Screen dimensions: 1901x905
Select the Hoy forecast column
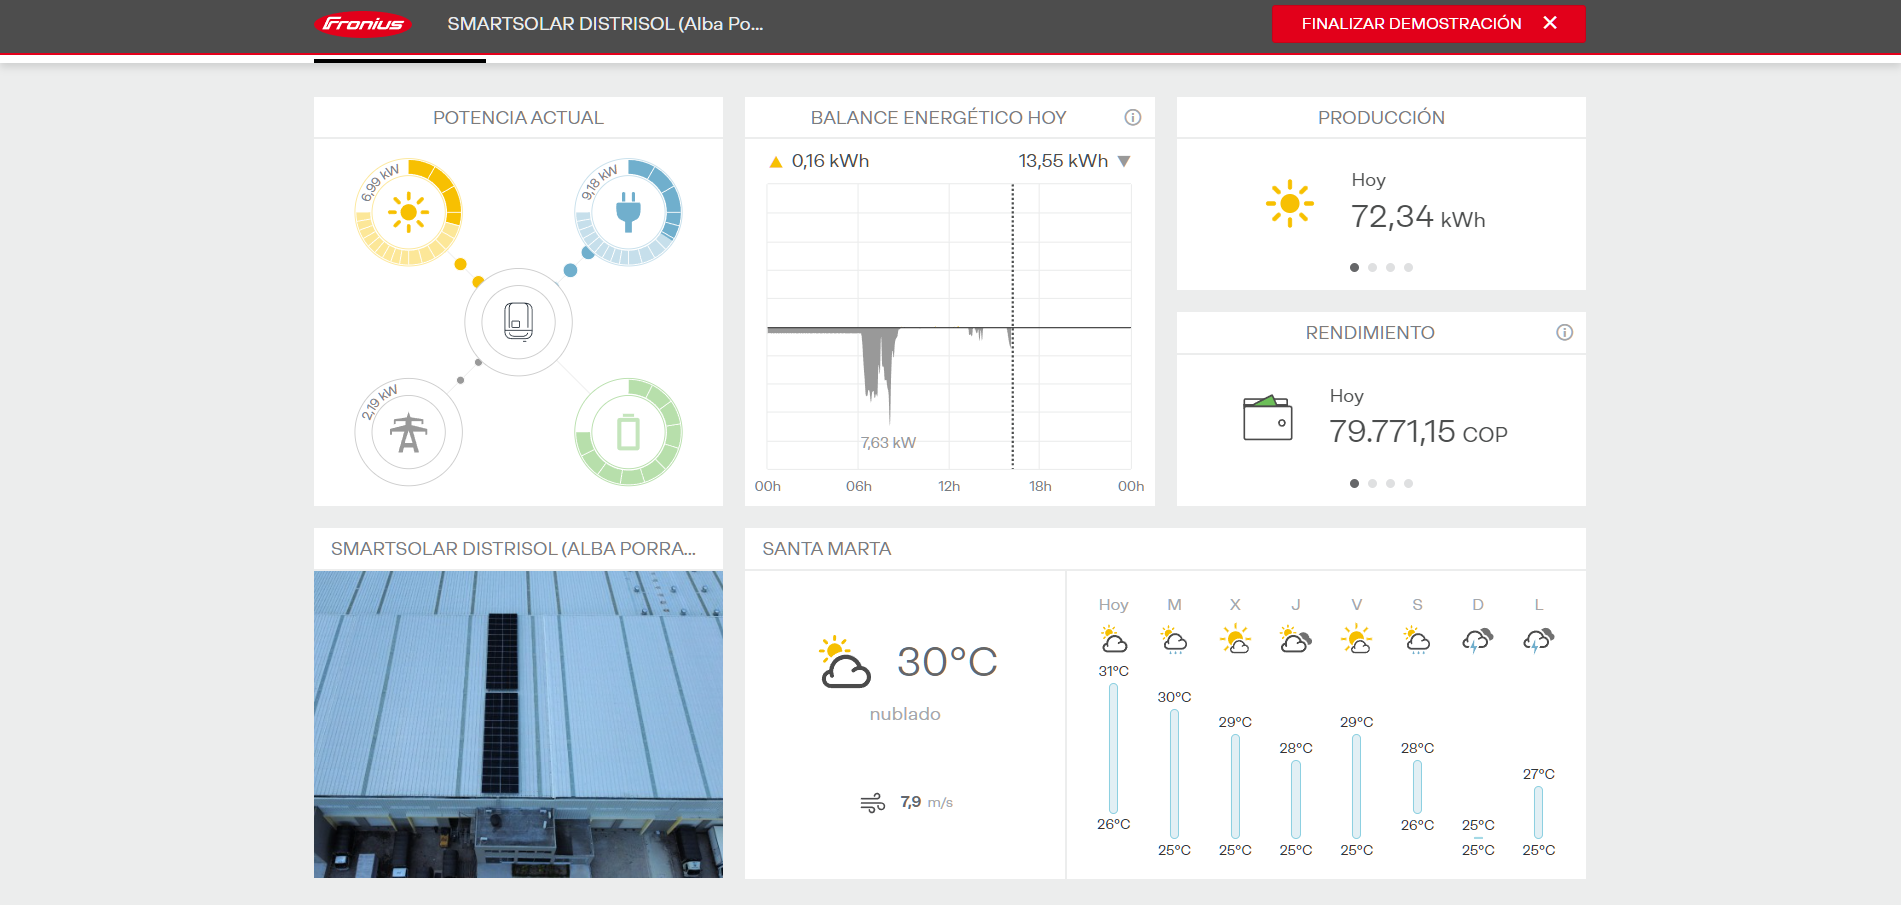[1113, 725]
